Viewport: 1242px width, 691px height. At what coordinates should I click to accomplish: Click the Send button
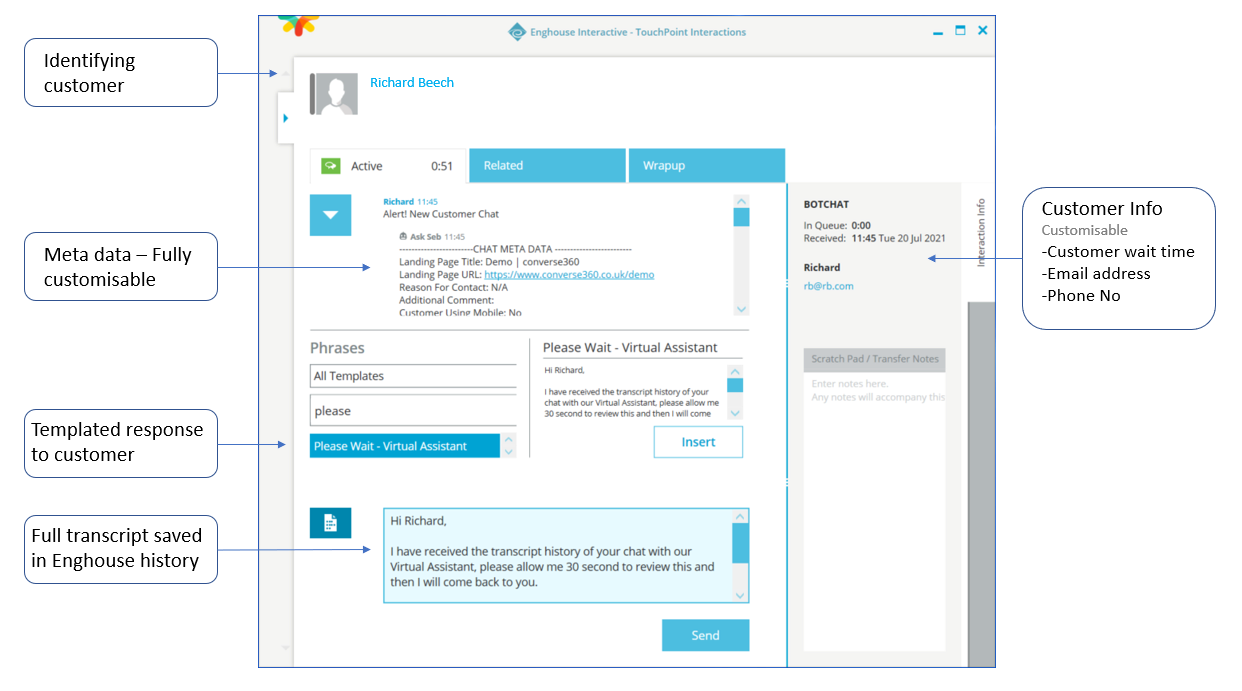tap(705, 635)
